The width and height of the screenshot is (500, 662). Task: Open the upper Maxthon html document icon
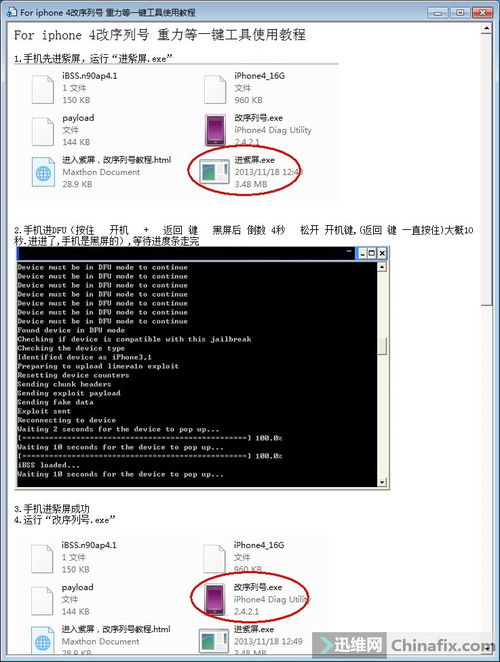(x=43, y=172)
